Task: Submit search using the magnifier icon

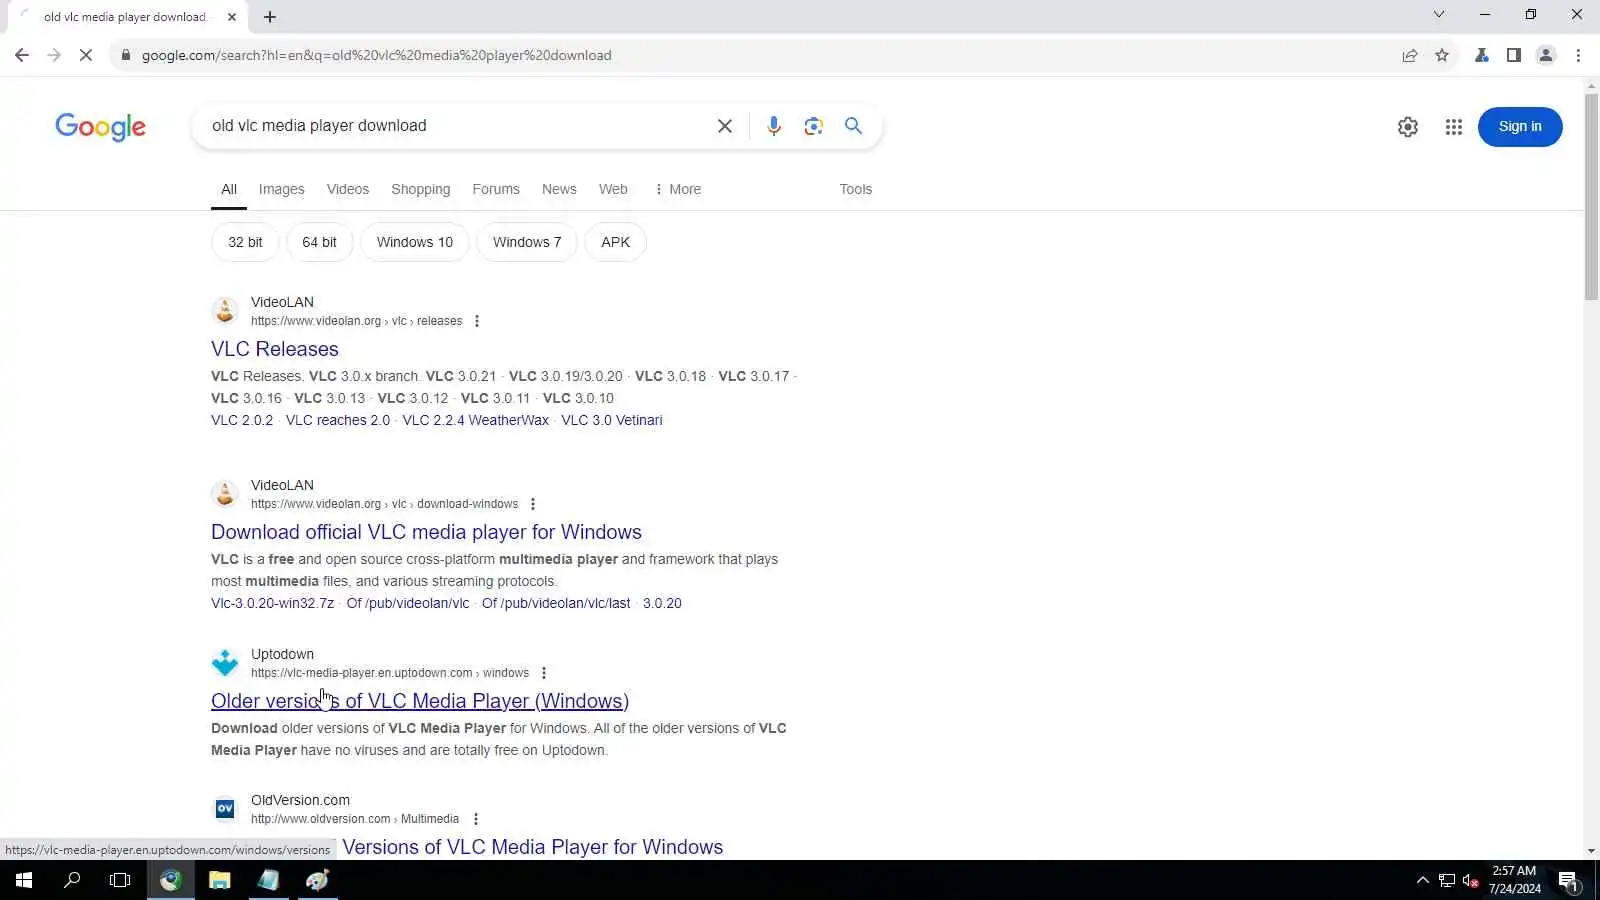Action: (853, 126)
